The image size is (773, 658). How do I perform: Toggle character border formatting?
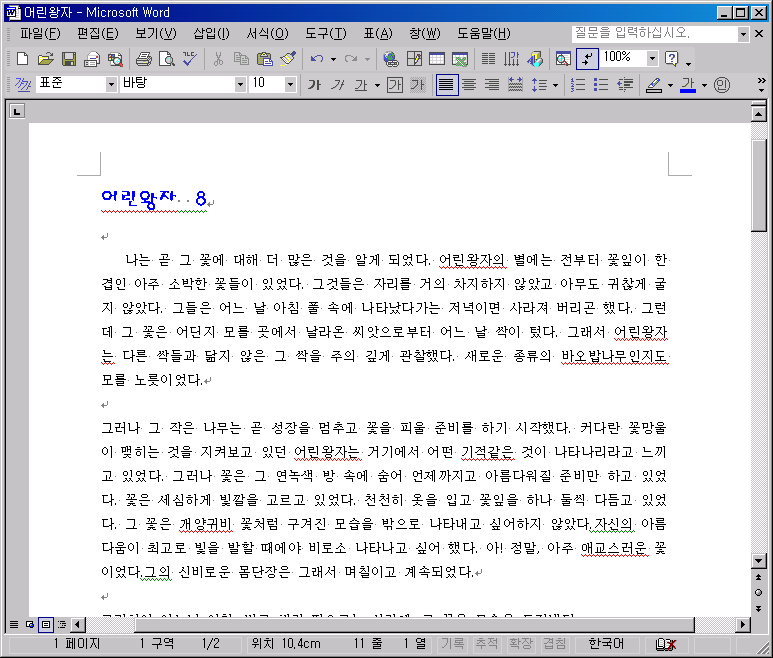tap(394, 85)
